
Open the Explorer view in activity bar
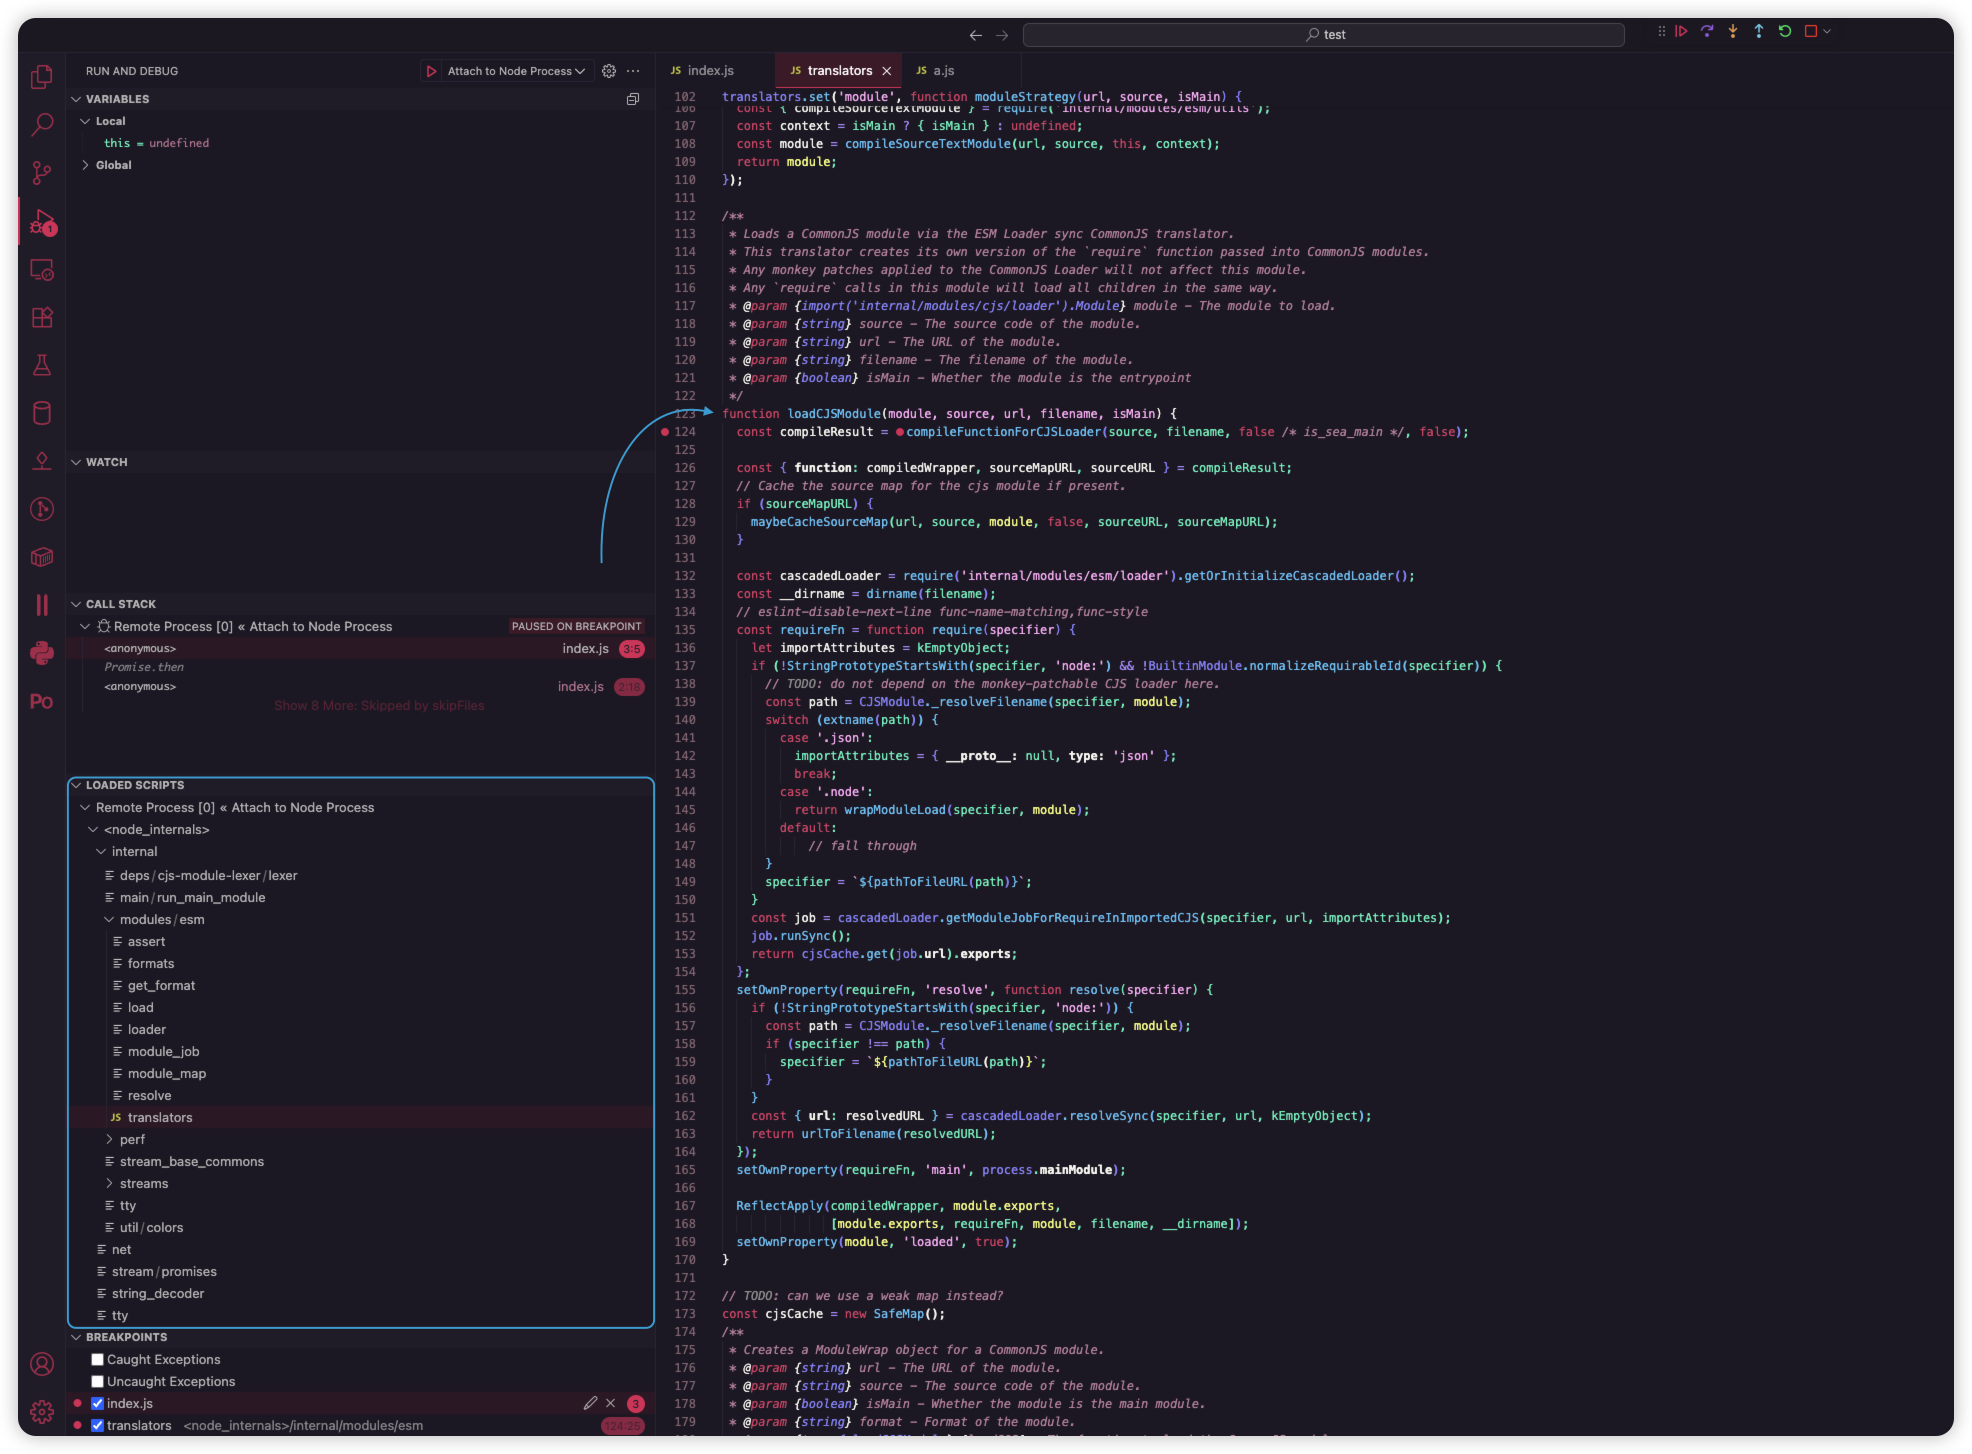click(42, 76)
